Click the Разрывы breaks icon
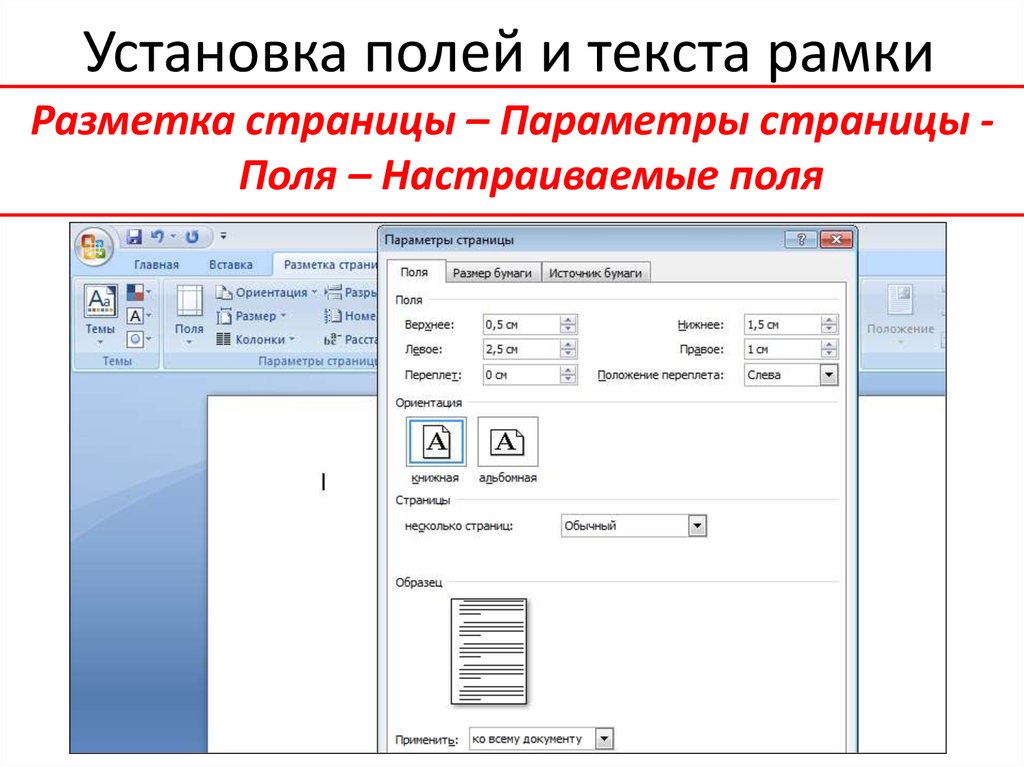 pos(334,292)
